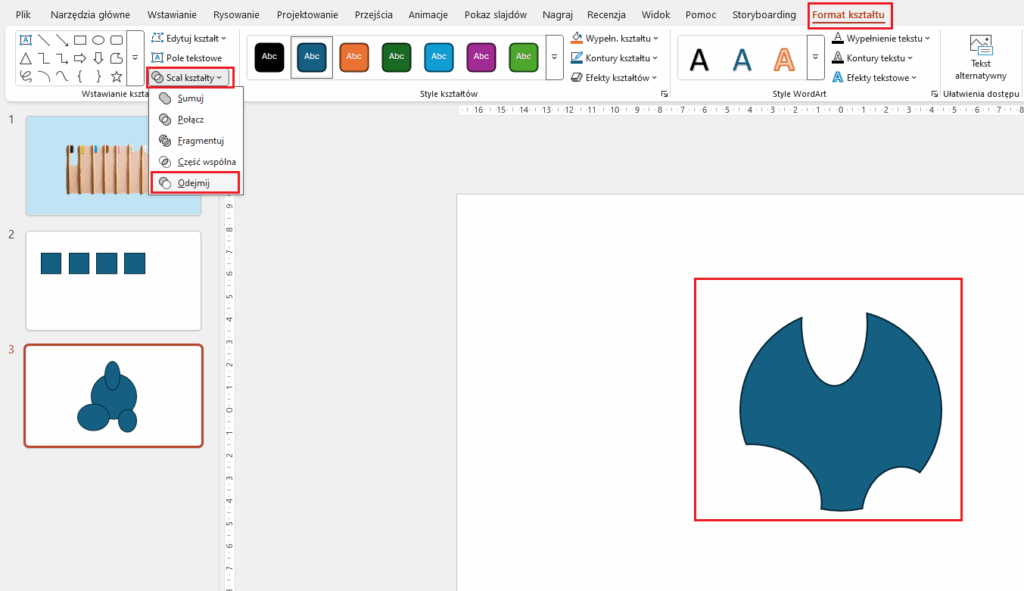This screenshot has height=591, width=1024.
Task: Open Edytuj kształt dropdown
Action: tap(189, 38)
